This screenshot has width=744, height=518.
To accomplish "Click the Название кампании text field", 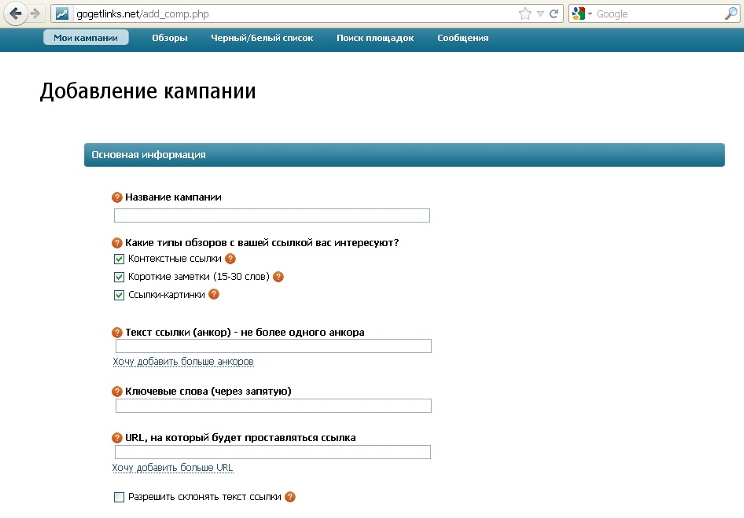I will pyautogui.click(x=272, y=215).
